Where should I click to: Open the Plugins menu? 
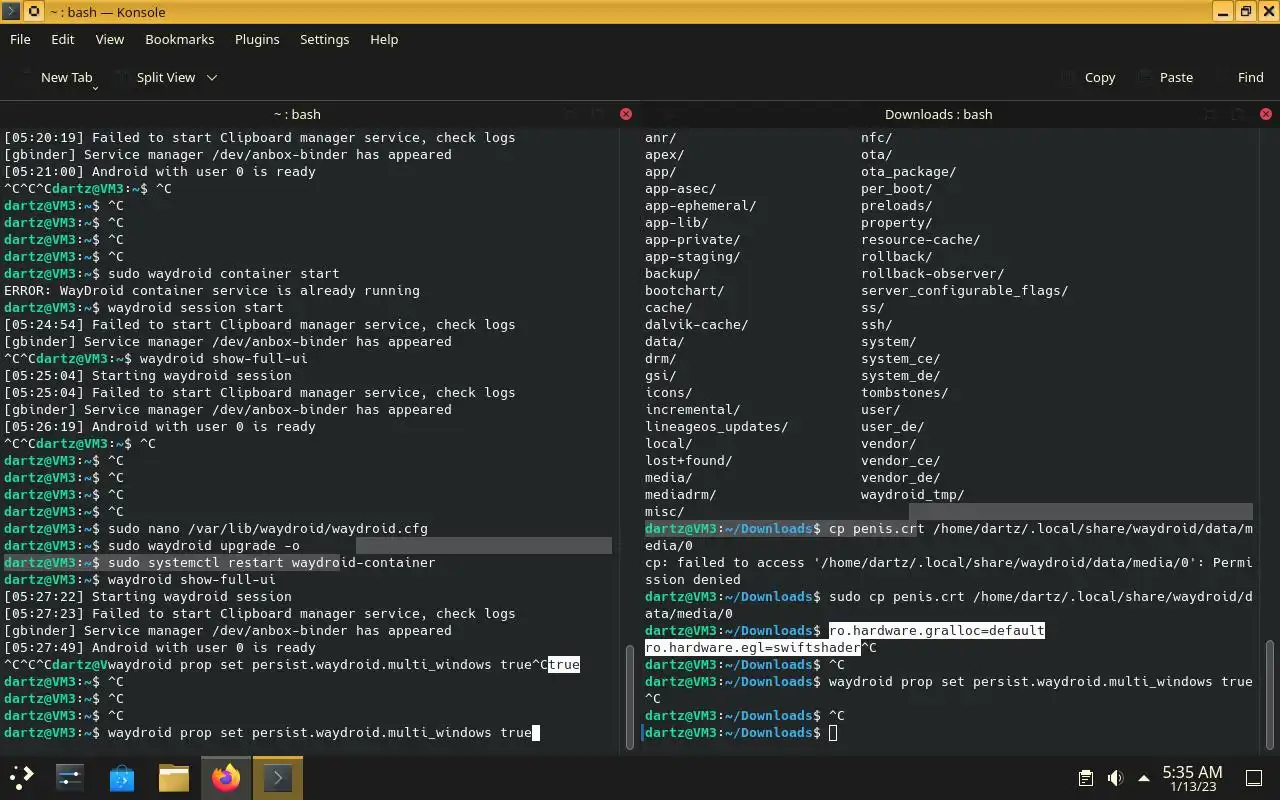point(257,39)
